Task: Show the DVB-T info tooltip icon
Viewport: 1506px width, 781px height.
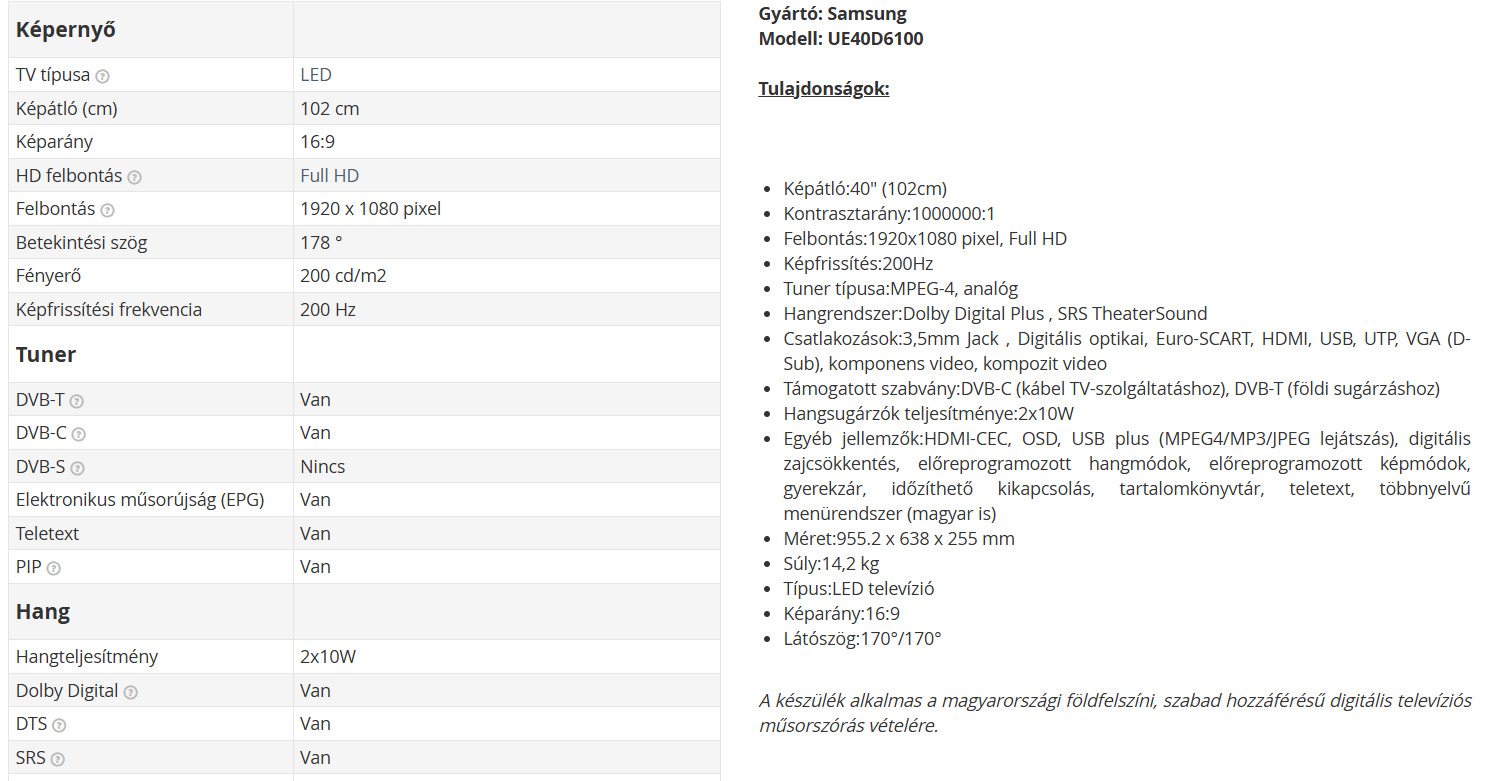Action: coord(77,401)
